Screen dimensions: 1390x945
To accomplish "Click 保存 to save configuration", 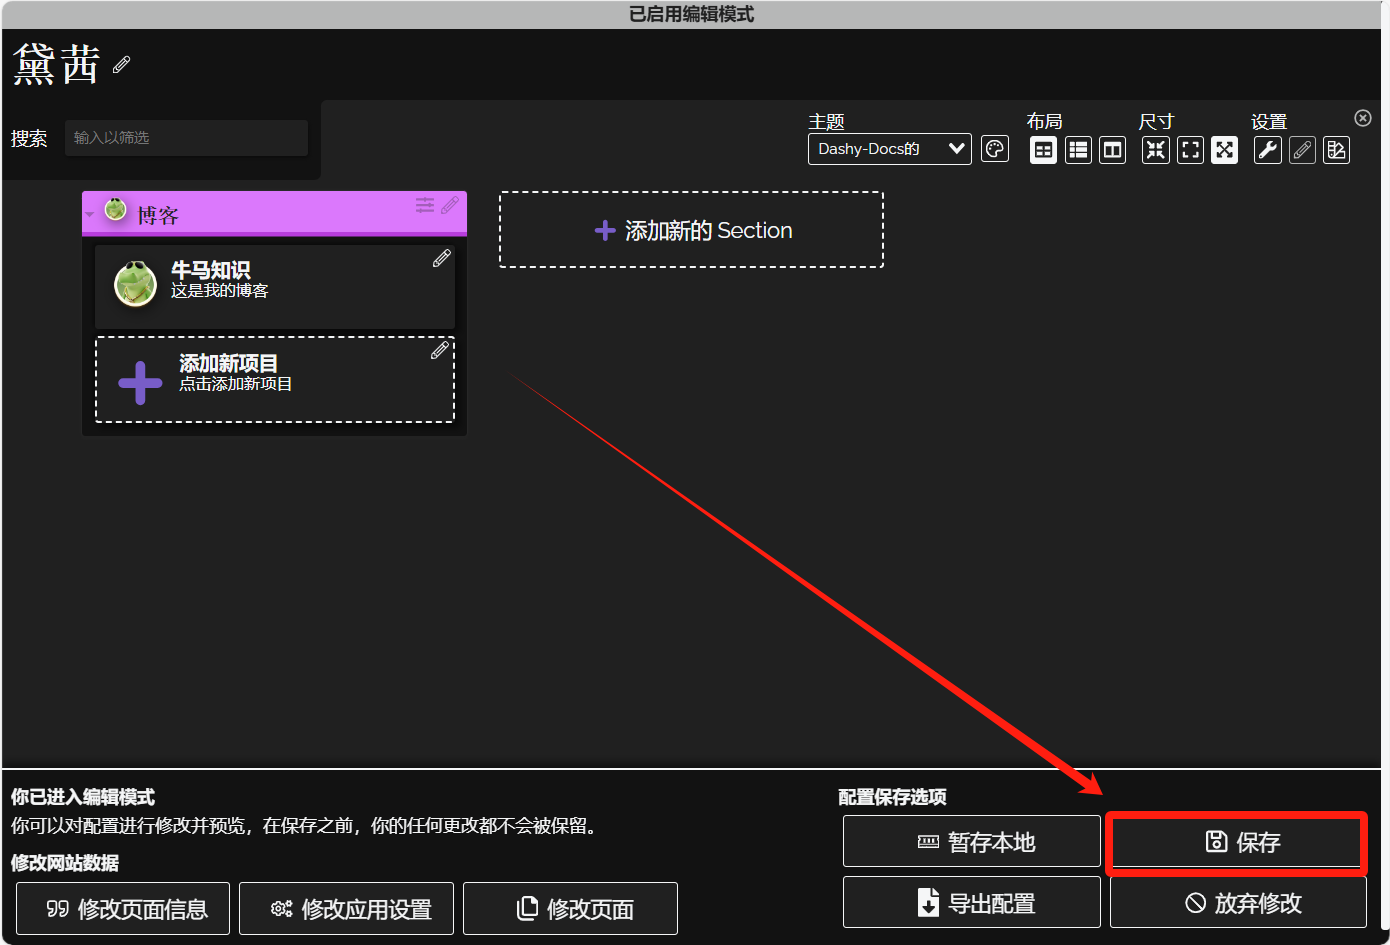I will pyautogui.click(x=1237, y=842).
